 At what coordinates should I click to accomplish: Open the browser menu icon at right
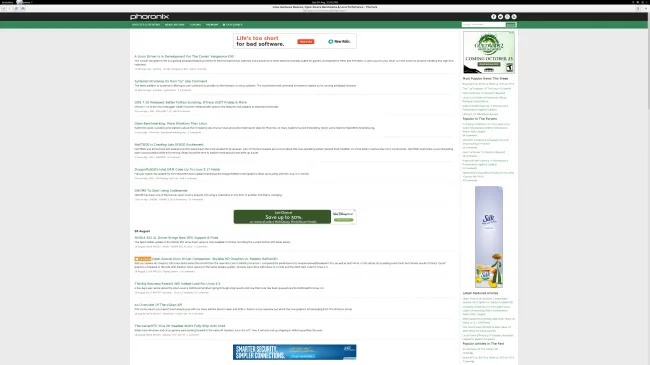coord(638,8)
